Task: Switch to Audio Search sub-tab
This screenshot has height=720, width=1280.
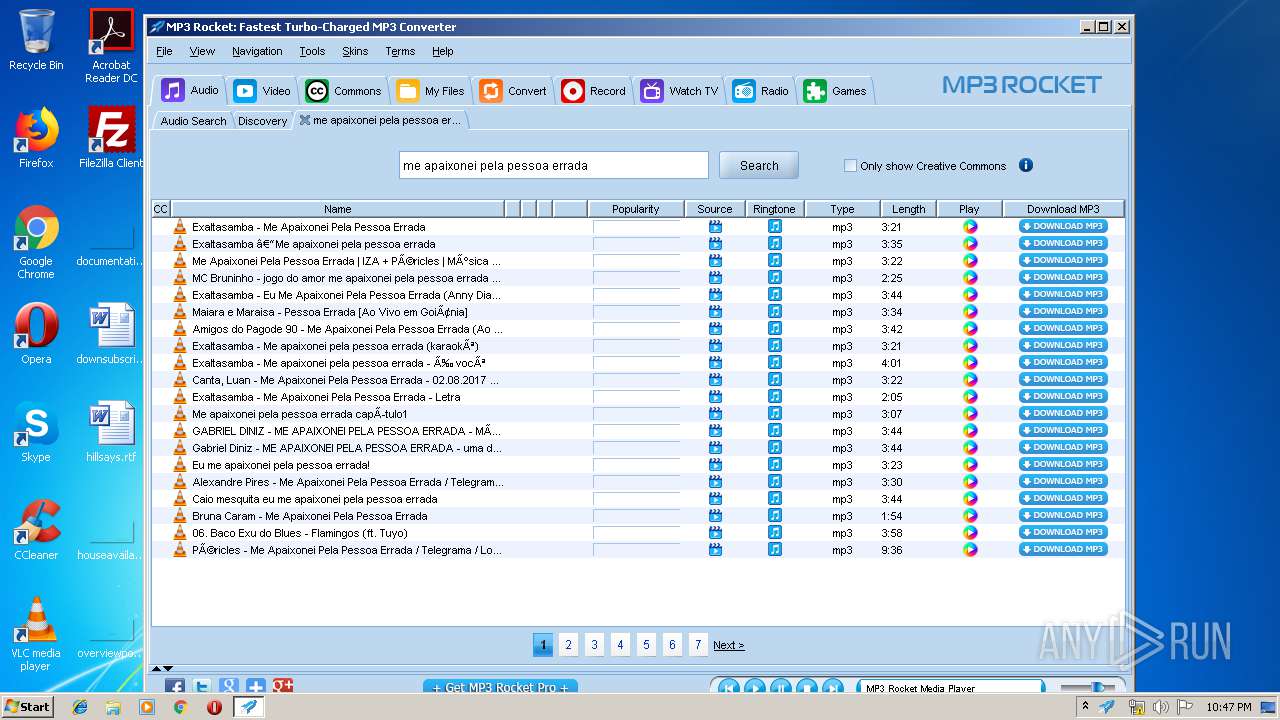Action: coord(193,121)
